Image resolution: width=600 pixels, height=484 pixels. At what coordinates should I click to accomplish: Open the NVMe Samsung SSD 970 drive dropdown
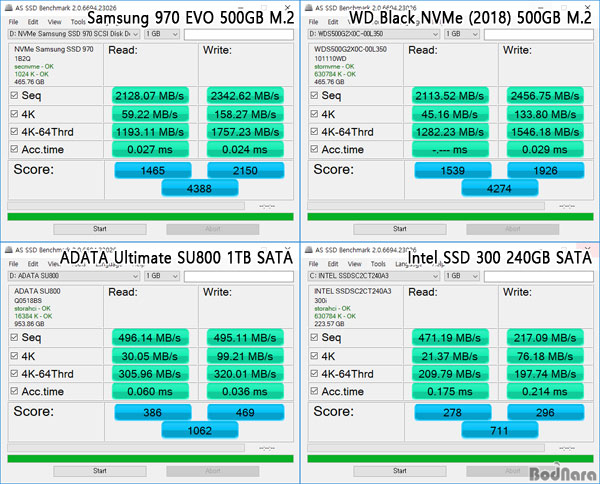coord(72,33)
